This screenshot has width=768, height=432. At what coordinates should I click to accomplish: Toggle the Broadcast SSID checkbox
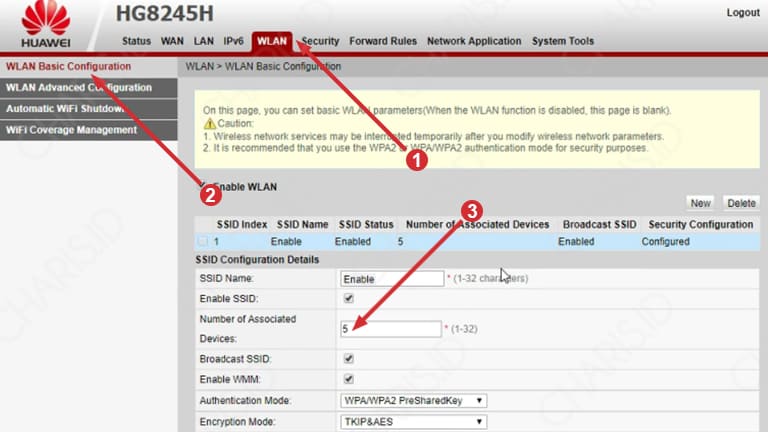click(x=348, y=359)
